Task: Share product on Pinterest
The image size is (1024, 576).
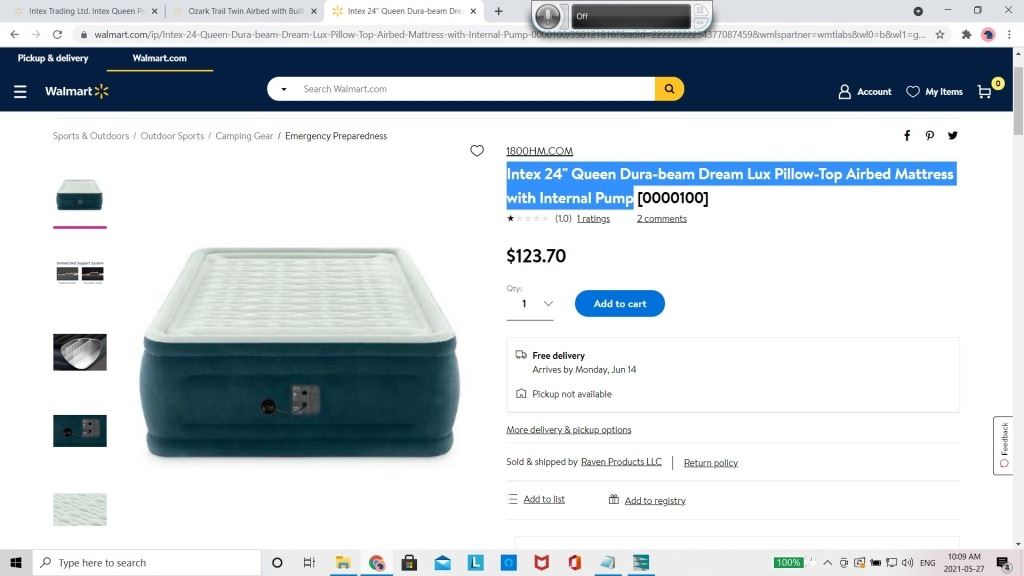Action: (x=929, y=136)
